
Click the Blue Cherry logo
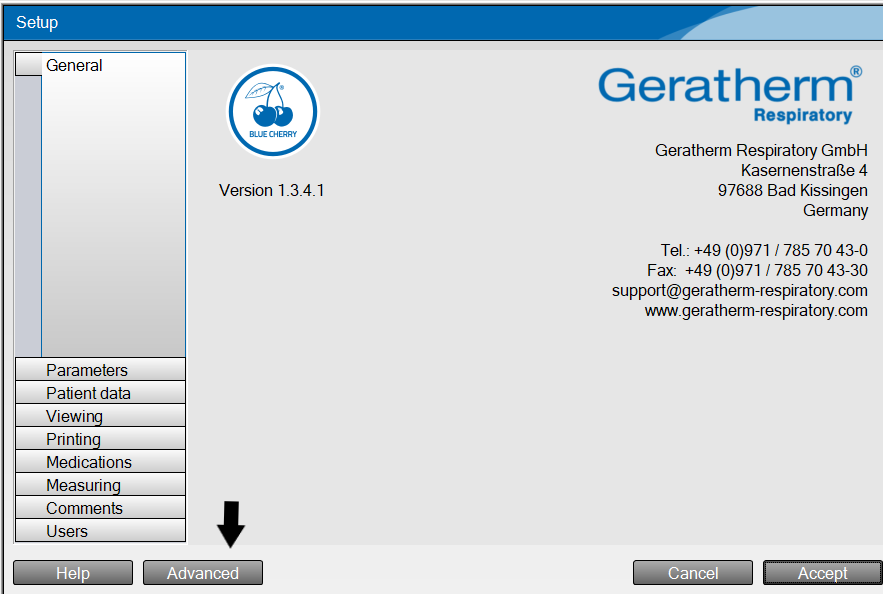[273, 111]
